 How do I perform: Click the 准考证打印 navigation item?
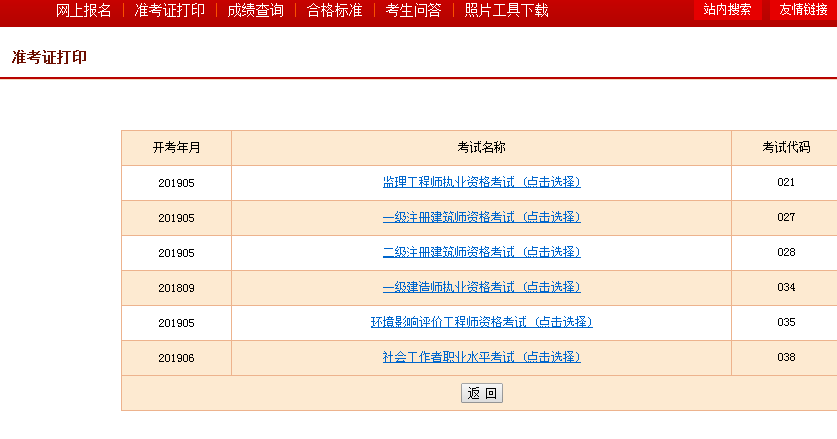pyautogui.click(x=169, y=10)
